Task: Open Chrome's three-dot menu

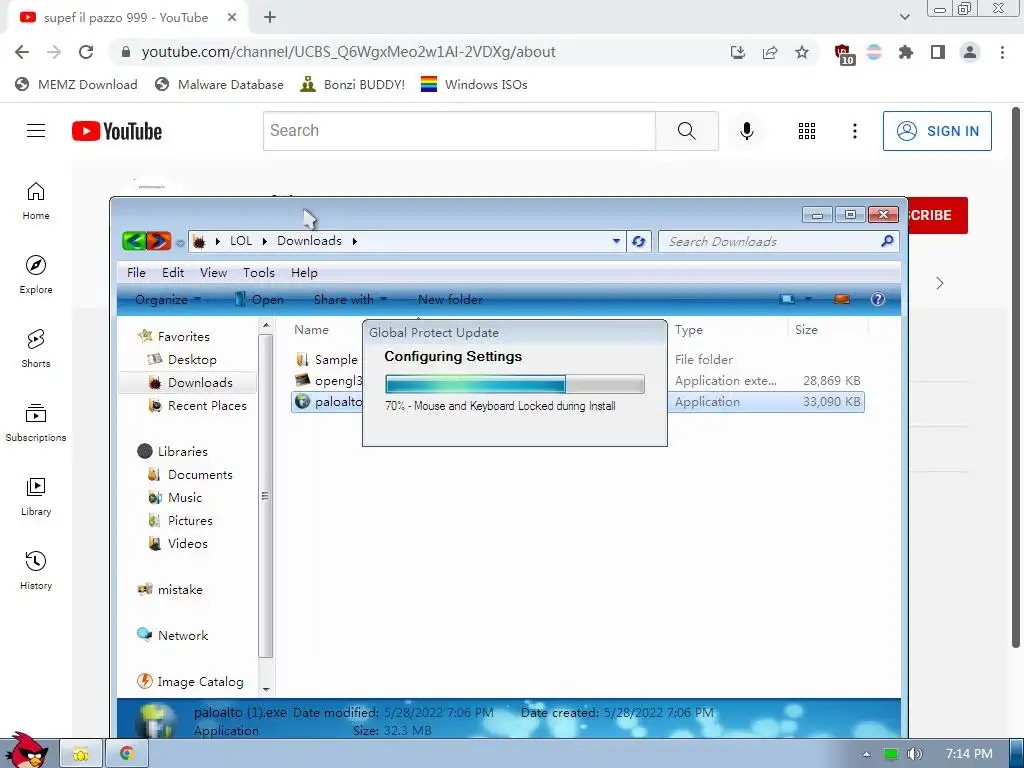Action: (x=1002, y=52)
